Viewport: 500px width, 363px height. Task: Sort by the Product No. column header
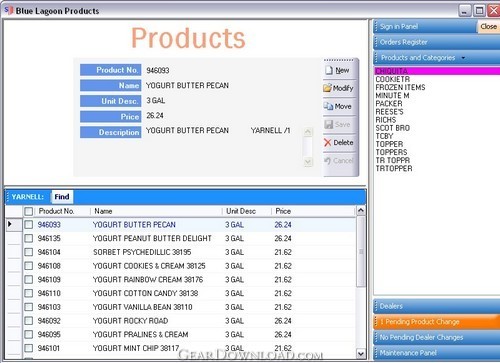(x=62, y=211)
